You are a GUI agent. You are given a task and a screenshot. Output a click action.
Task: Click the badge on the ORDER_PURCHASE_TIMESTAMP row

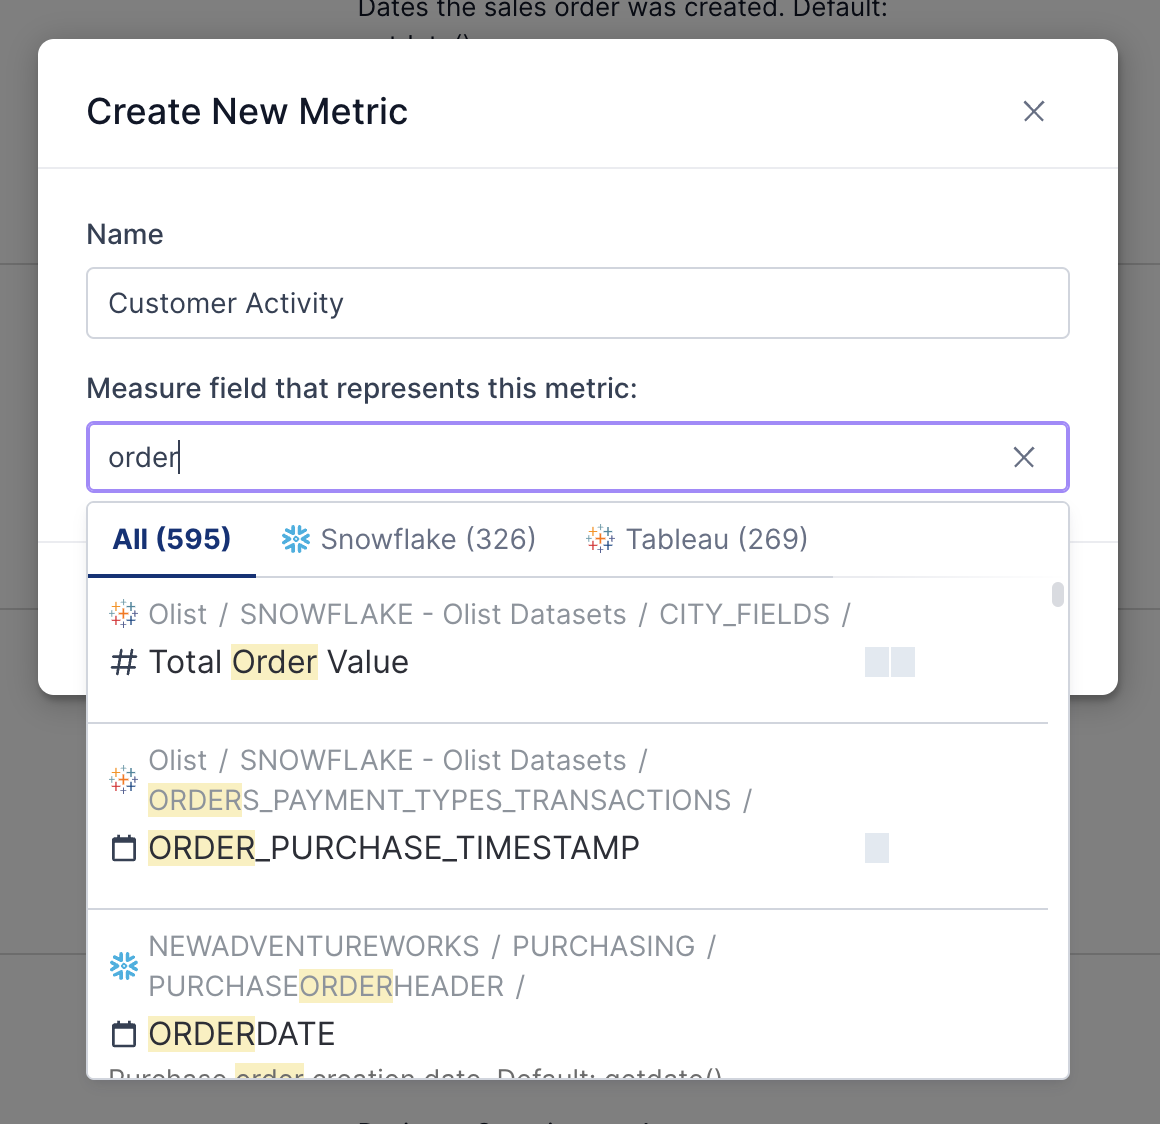click(x=876, y=848)
